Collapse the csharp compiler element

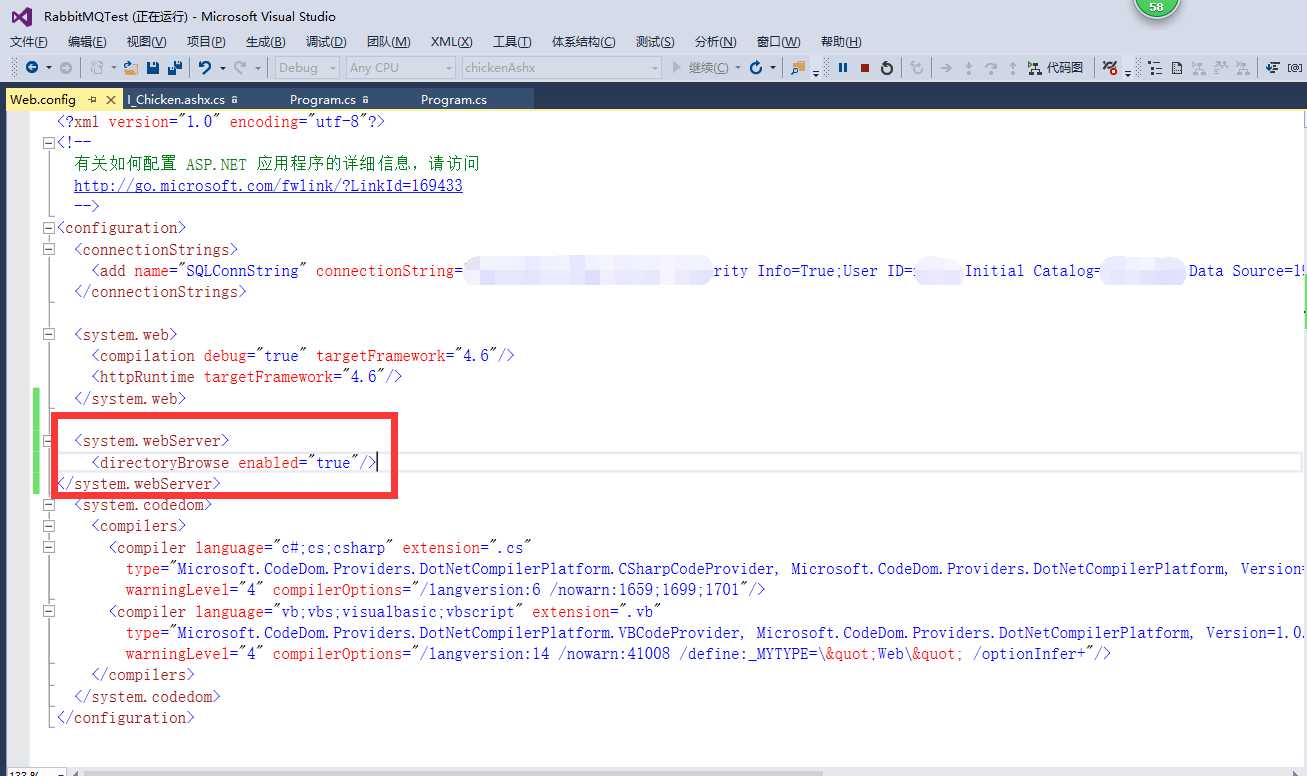click(49, 548)
